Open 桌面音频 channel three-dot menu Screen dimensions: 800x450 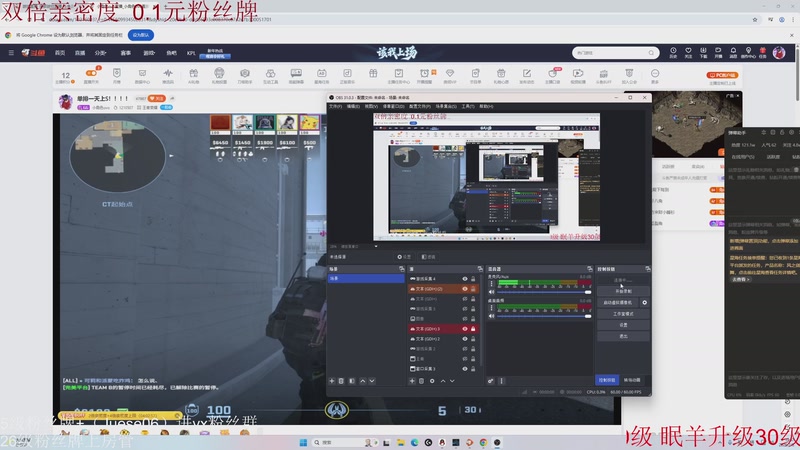click(492, 308)
